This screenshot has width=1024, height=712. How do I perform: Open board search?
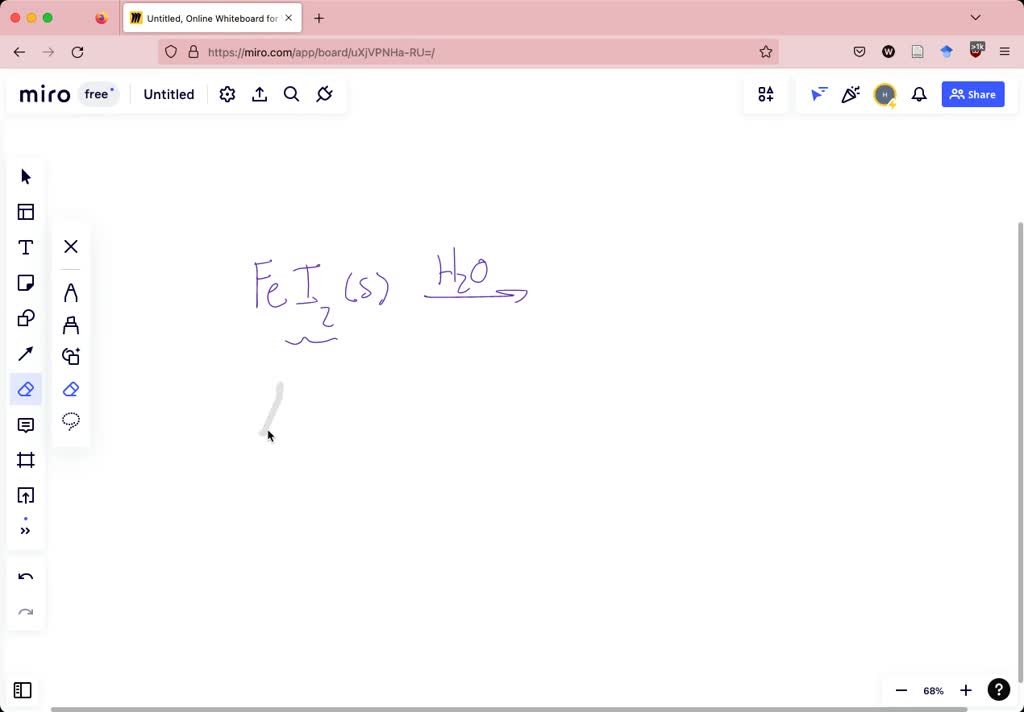click(x=291, y=94)
